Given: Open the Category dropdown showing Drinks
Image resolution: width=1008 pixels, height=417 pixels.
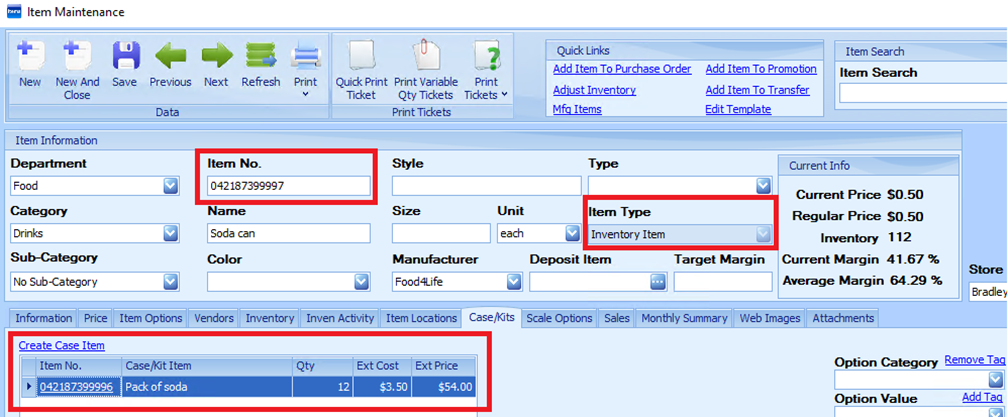Looking at the screenshot, I should click(x=170, y=234).
